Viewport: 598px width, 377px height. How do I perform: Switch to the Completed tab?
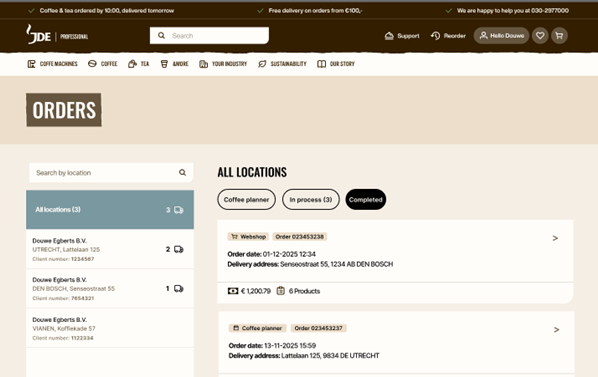click(x=365, y=199)
